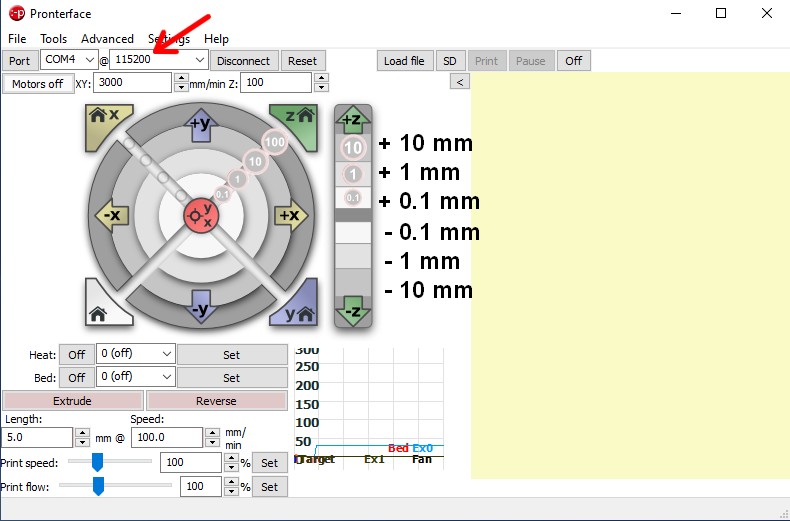Open the File menu
Viewport: 790px width, 521px height.
click(x=17, y=39)
